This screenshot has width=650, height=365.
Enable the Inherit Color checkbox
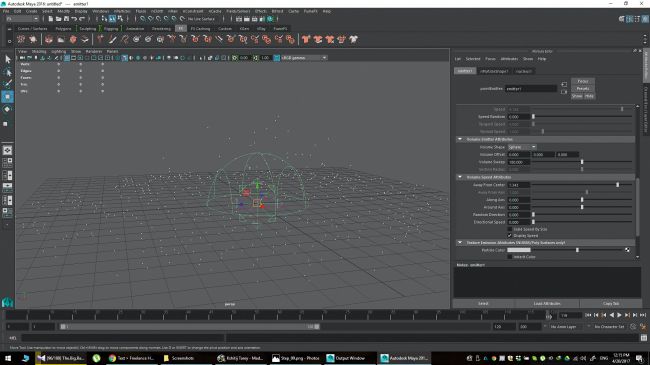[510, 257]
